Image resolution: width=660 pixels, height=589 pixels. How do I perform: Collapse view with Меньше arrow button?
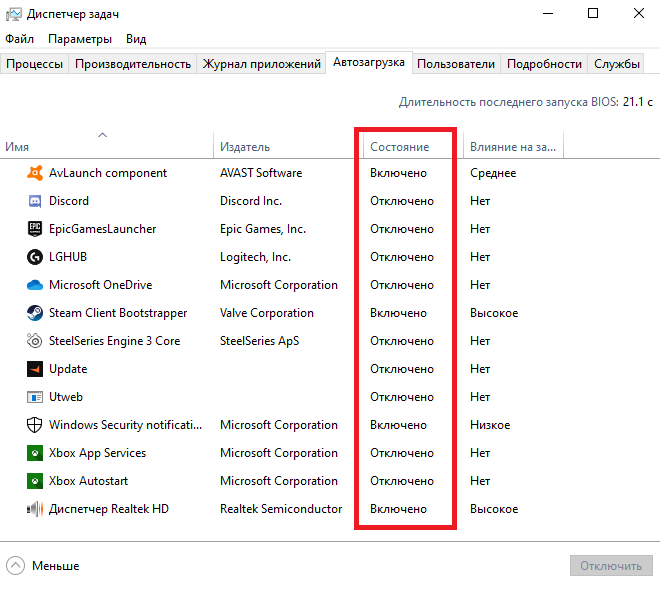16,566
